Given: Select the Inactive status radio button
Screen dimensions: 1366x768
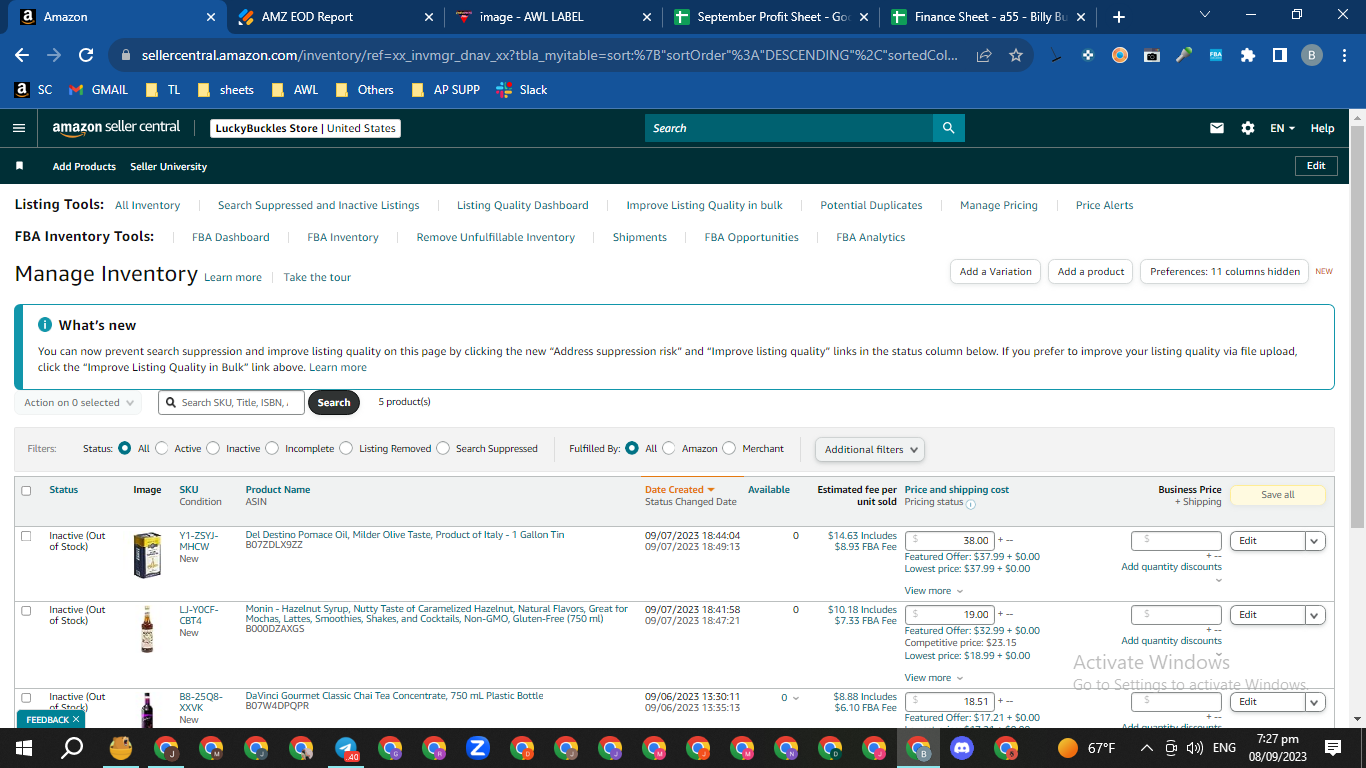Looking at the screenshot, I should (213, 449).
